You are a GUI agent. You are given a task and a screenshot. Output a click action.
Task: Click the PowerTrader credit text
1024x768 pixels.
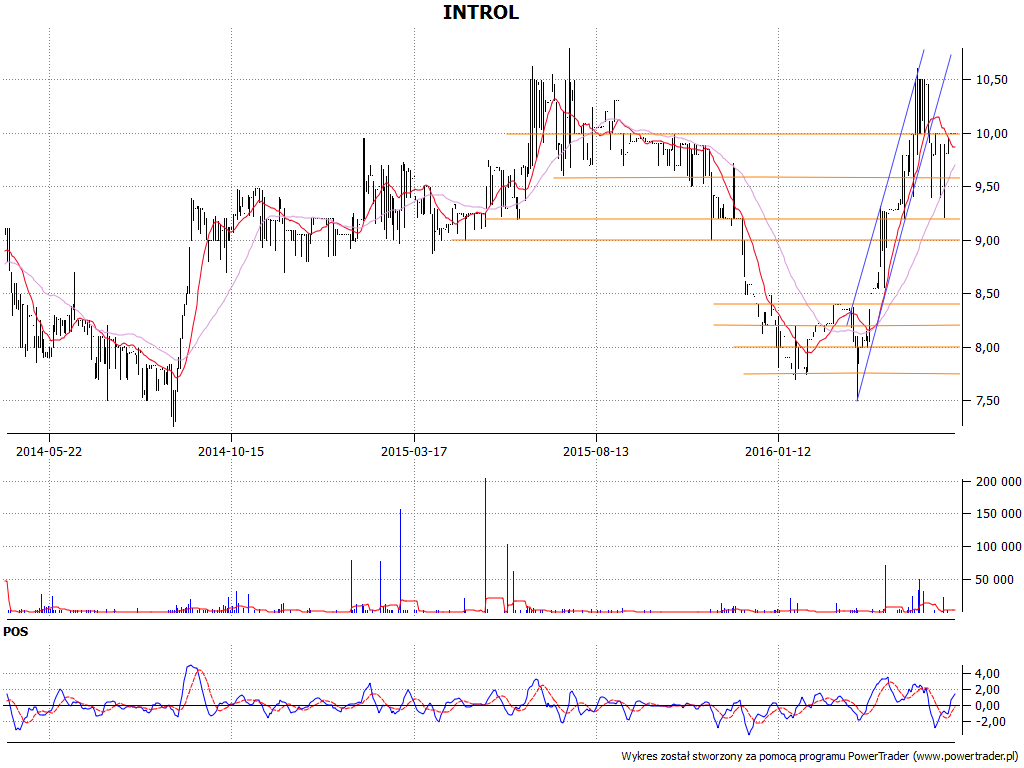822,756
